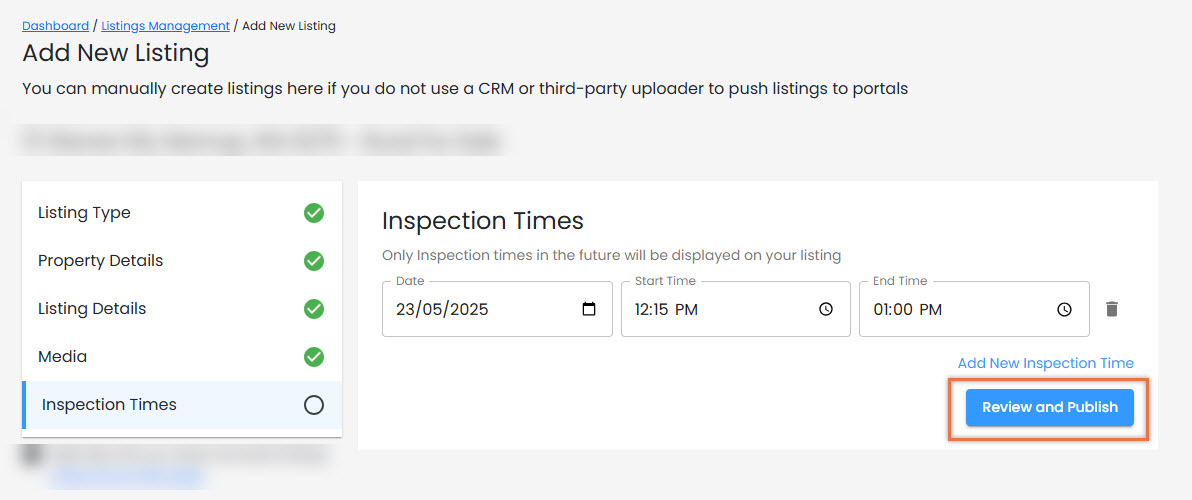Click the Start Time value 12:15 PM
This screenshot has height=500, width=1192.
coord(666,309)
